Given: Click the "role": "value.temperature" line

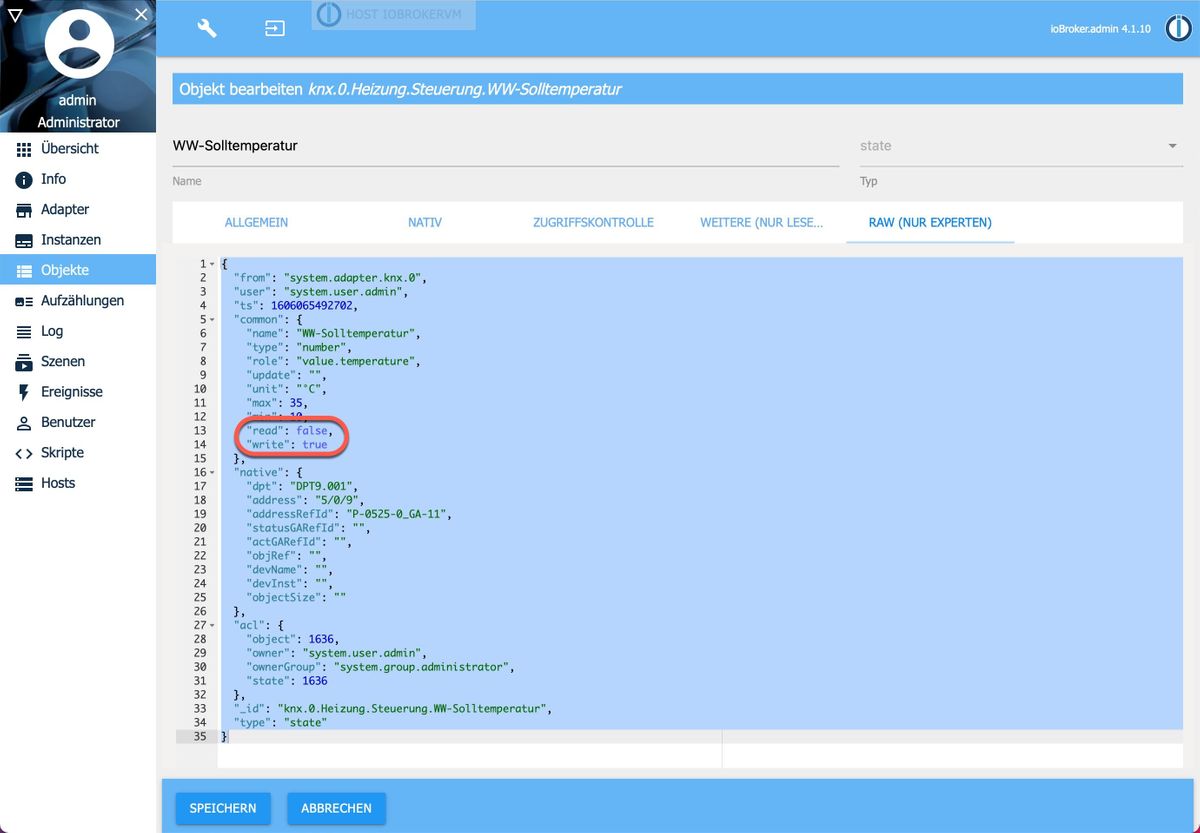Looking at the screenshot, I should (x=335, y=361).
